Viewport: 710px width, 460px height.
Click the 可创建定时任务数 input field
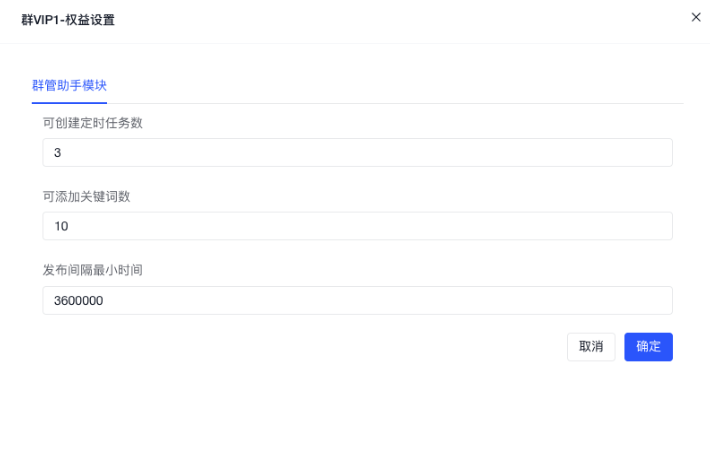pos(357,153)
